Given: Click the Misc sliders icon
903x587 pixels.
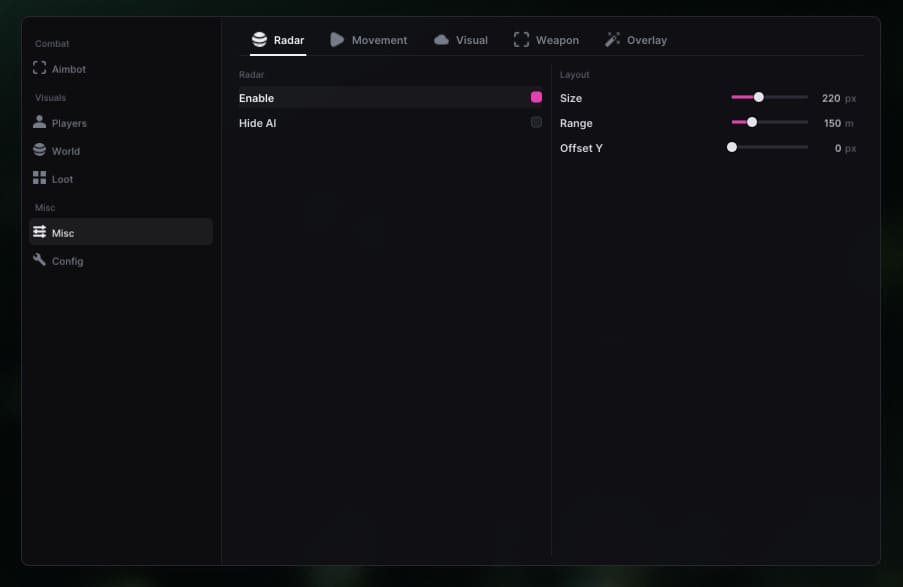Looking at the screenshot, I should coord(39,232).
